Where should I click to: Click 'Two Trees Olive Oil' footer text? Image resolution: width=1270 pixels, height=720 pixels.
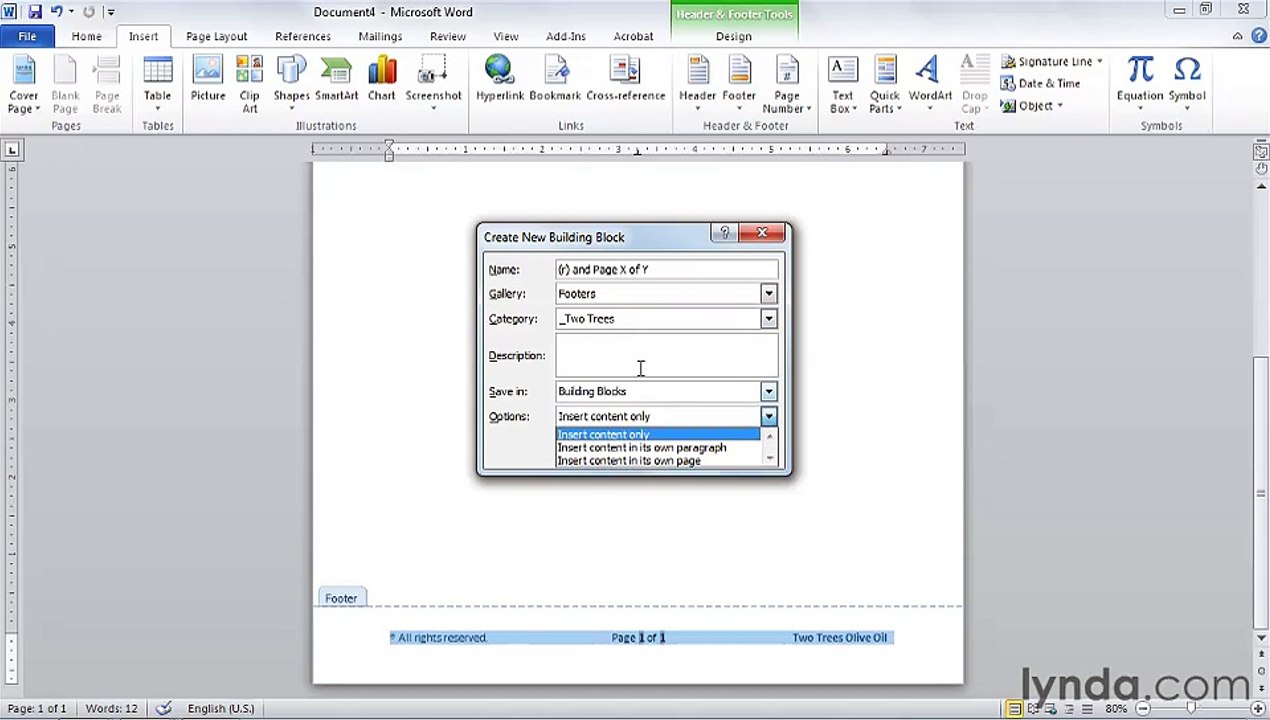point(839,637)
